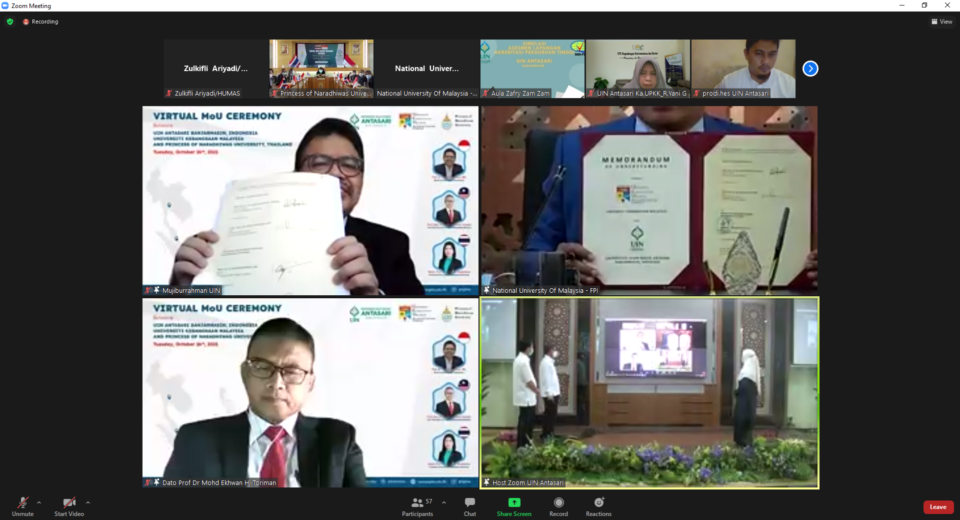Click the green Share Screen button
The height and width of the screenshot is (520, 960).
click(514, 506)
